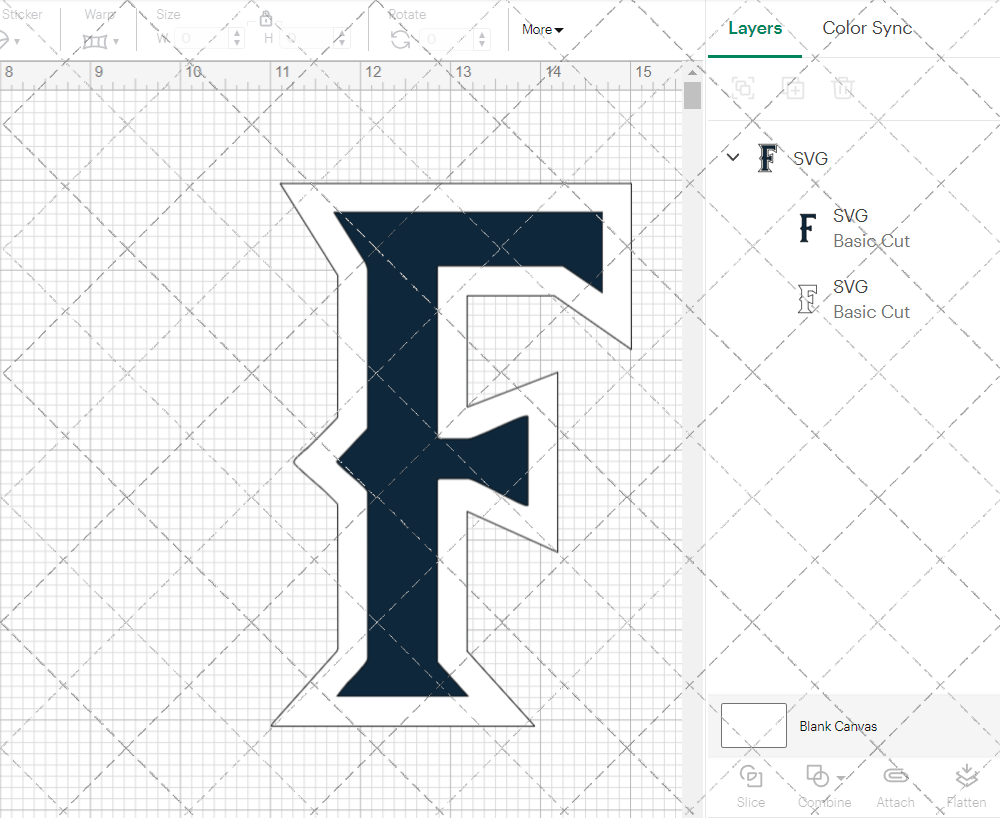Select the dark F Basic Cut layer
Viewport: 1000px width, 818px height.
tap(870, 228)
